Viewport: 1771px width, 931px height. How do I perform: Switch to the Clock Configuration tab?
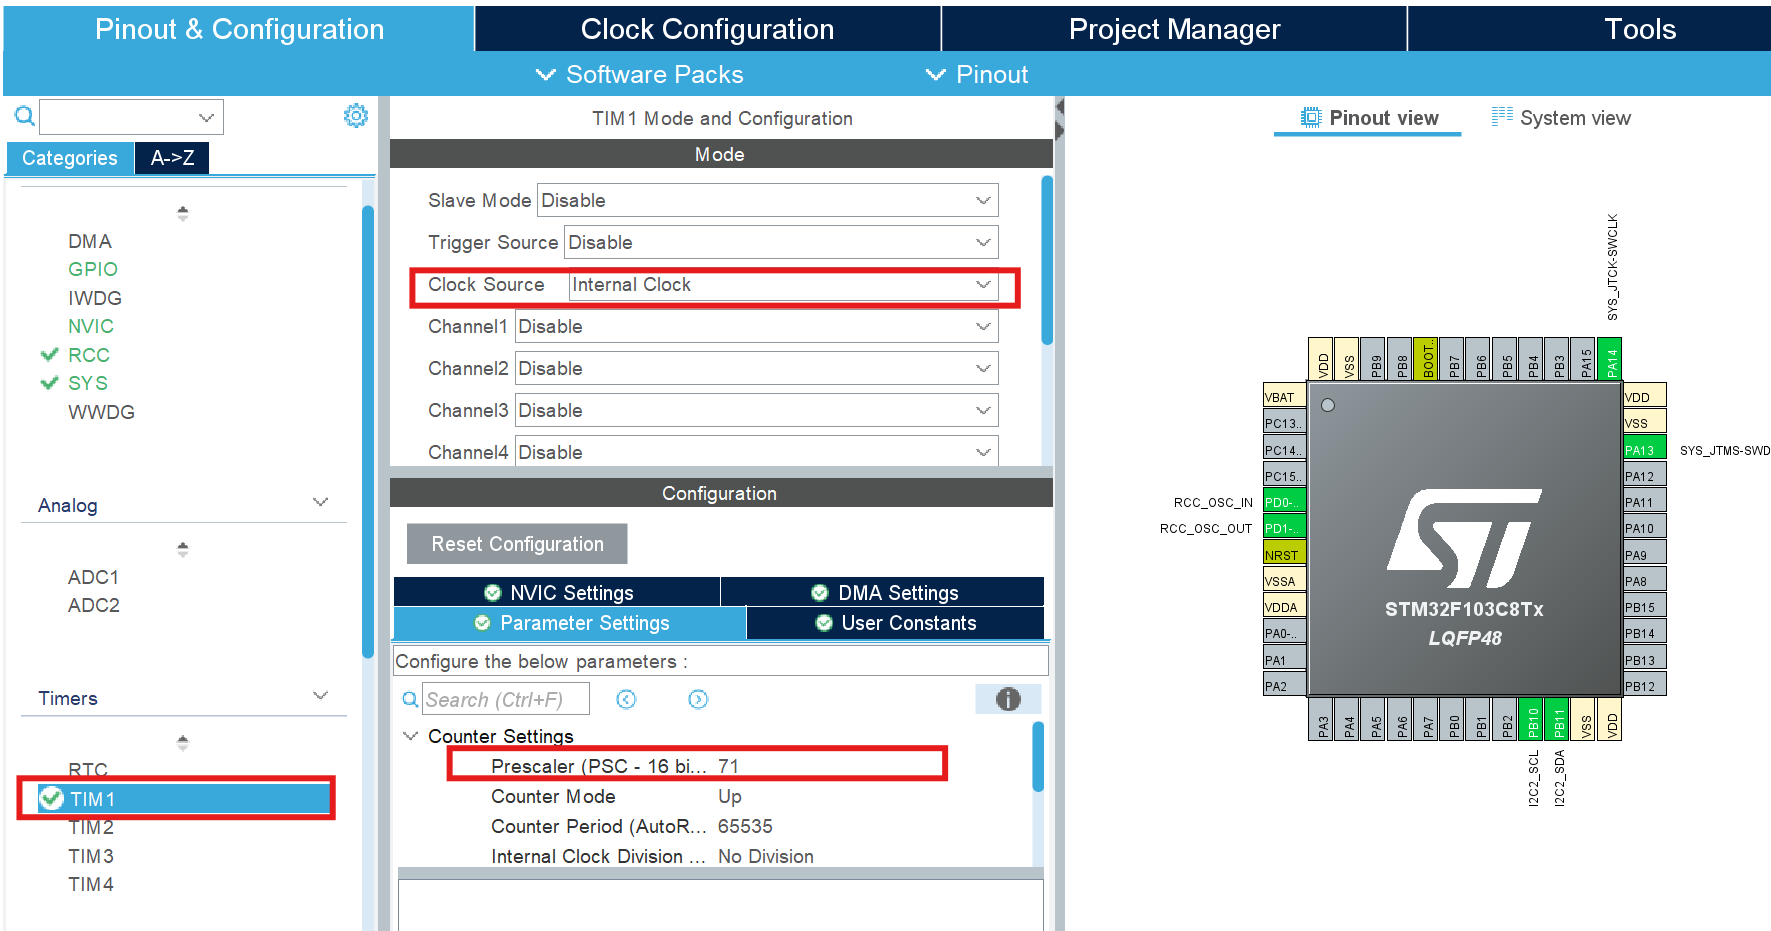point(708,29)
